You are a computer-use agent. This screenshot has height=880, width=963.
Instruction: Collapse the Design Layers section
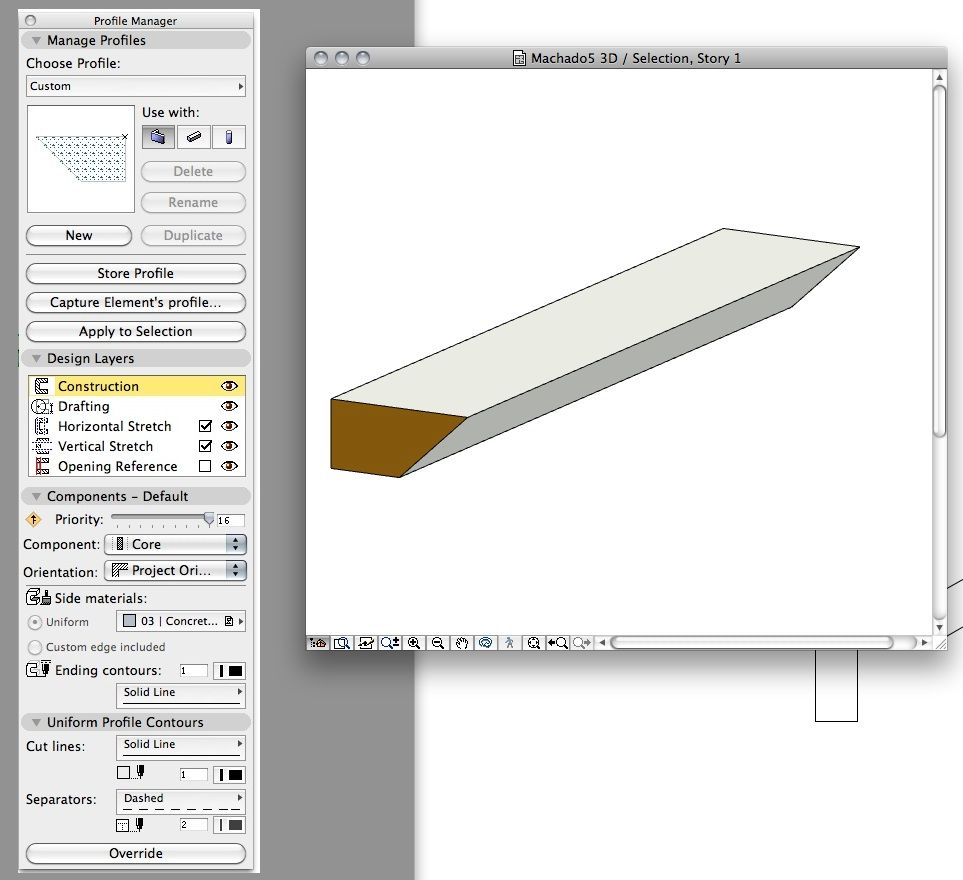pyautogui.click(x=36, y=359)
